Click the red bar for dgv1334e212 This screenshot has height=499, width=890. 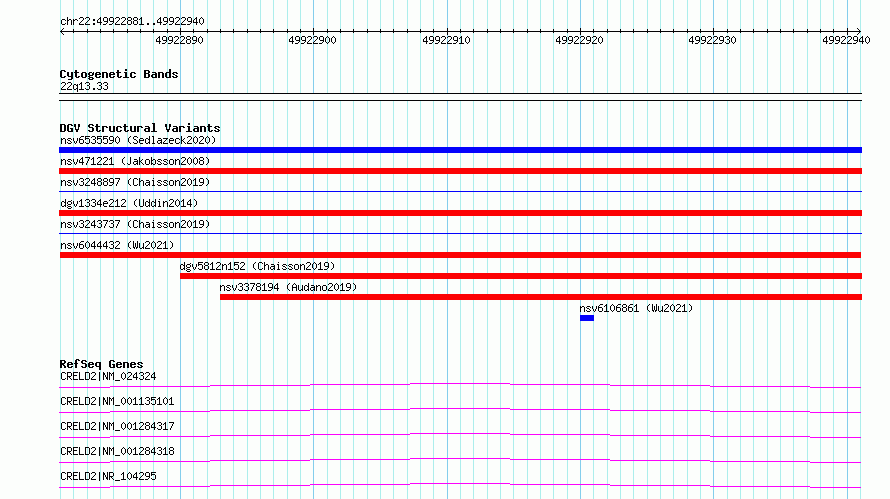pyautogui.click(x=460, y=213)
